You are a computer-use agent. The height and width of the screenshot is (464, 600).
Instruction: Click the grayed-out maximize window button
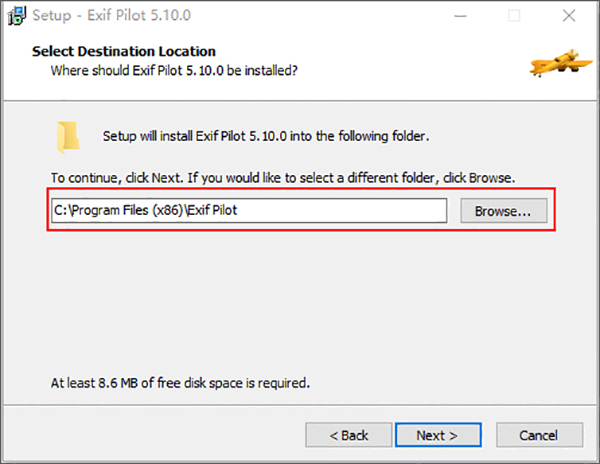point(514,16)
